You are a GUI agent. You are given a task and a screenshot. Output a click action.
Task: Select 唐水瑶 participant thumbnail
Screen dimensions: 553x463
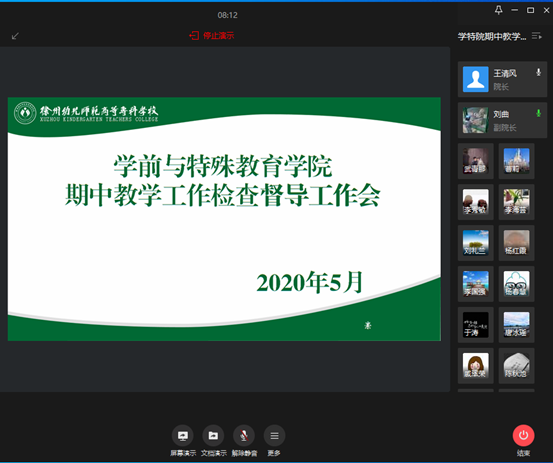coord(516,325)
